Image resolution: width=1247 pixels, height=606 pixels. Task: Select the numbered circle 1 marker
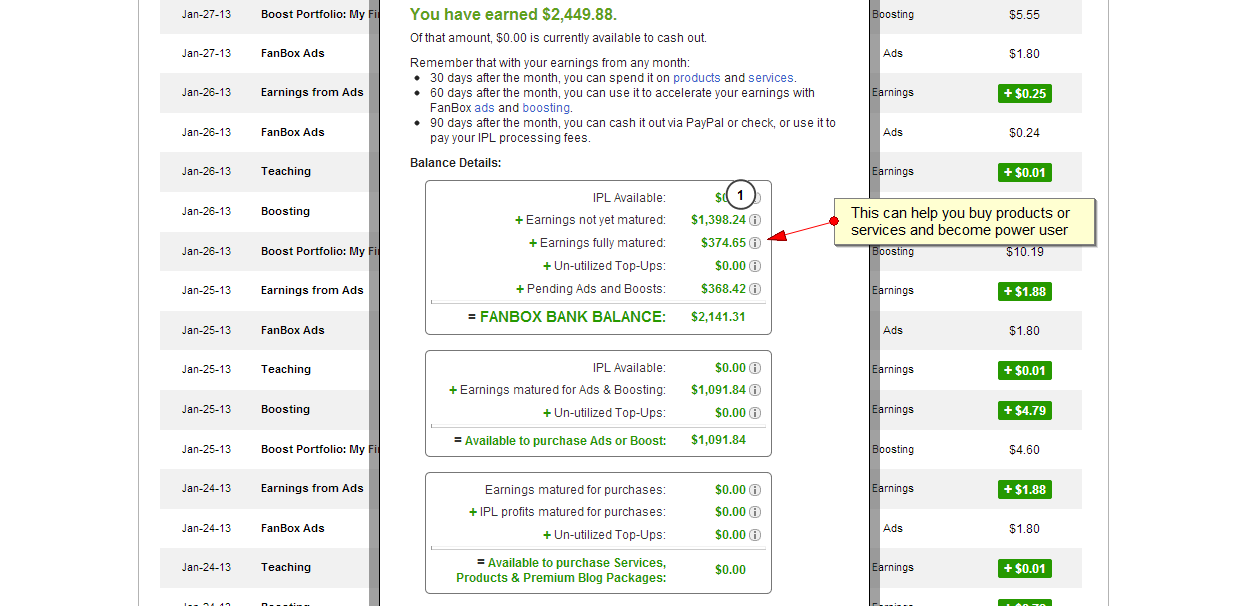coord(740,194)
